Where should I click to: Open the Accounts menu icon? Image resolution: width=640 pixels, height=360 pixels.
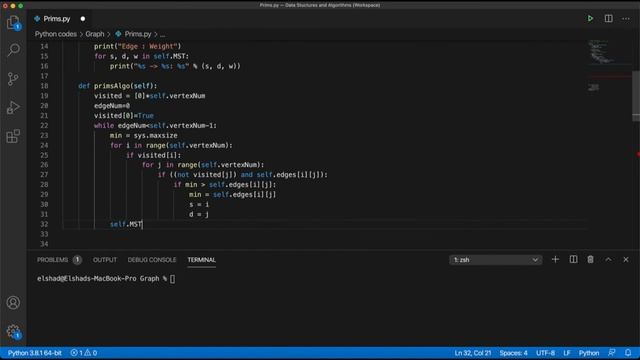13,303
